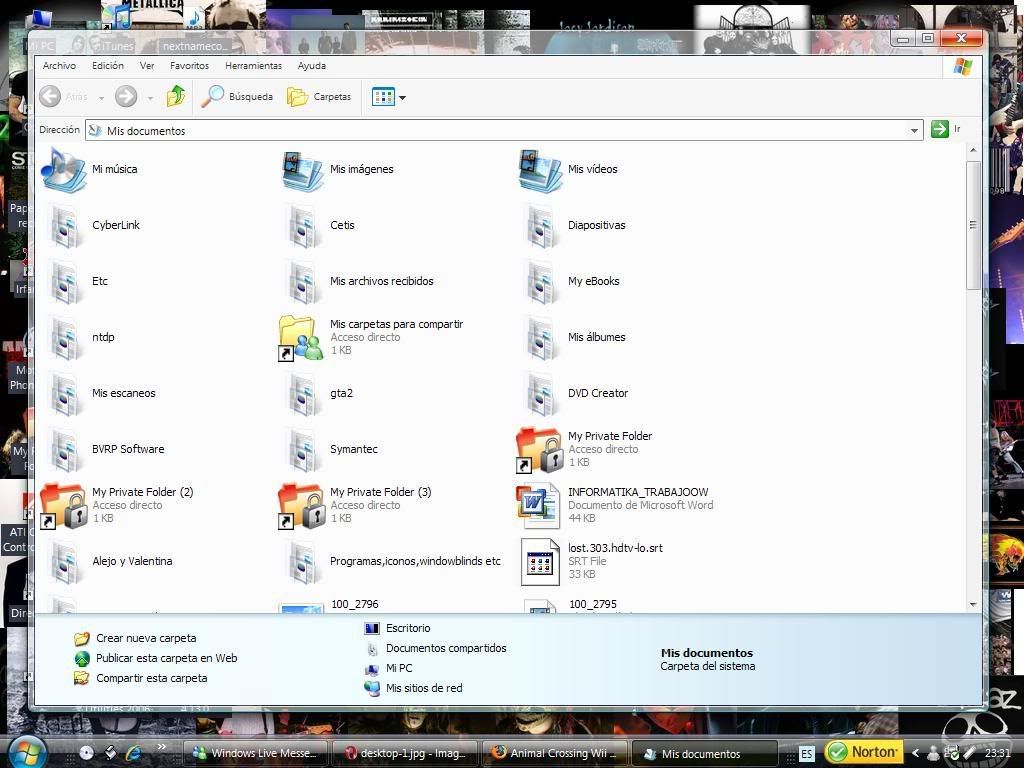
Task: Click the scrollbar up arrow
Action: [x=973, y=151]
